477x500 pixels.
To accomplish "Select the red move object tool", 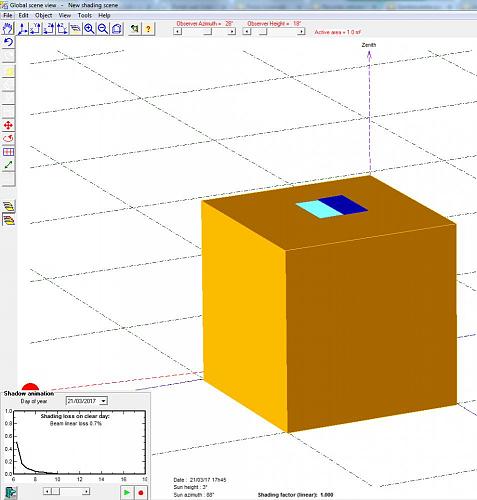I will (x=9, y=125).
